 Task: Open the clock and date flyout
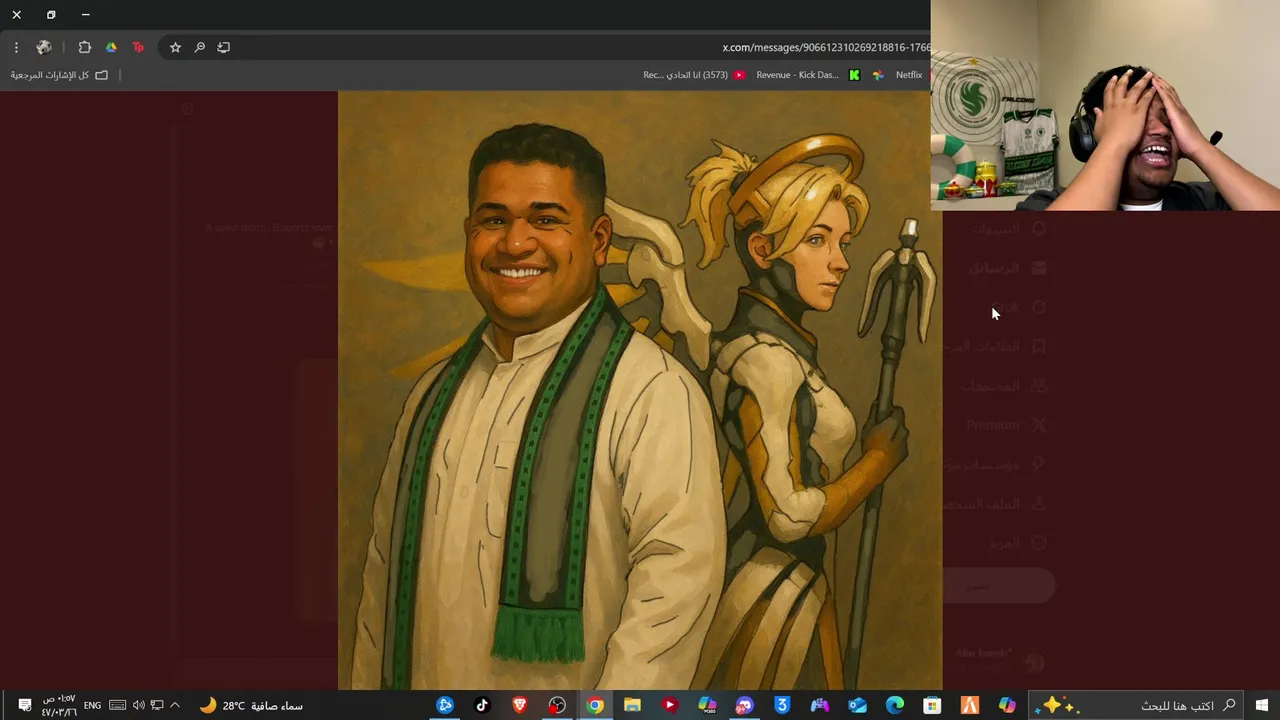pyautogui.click(x=59, y=706)
